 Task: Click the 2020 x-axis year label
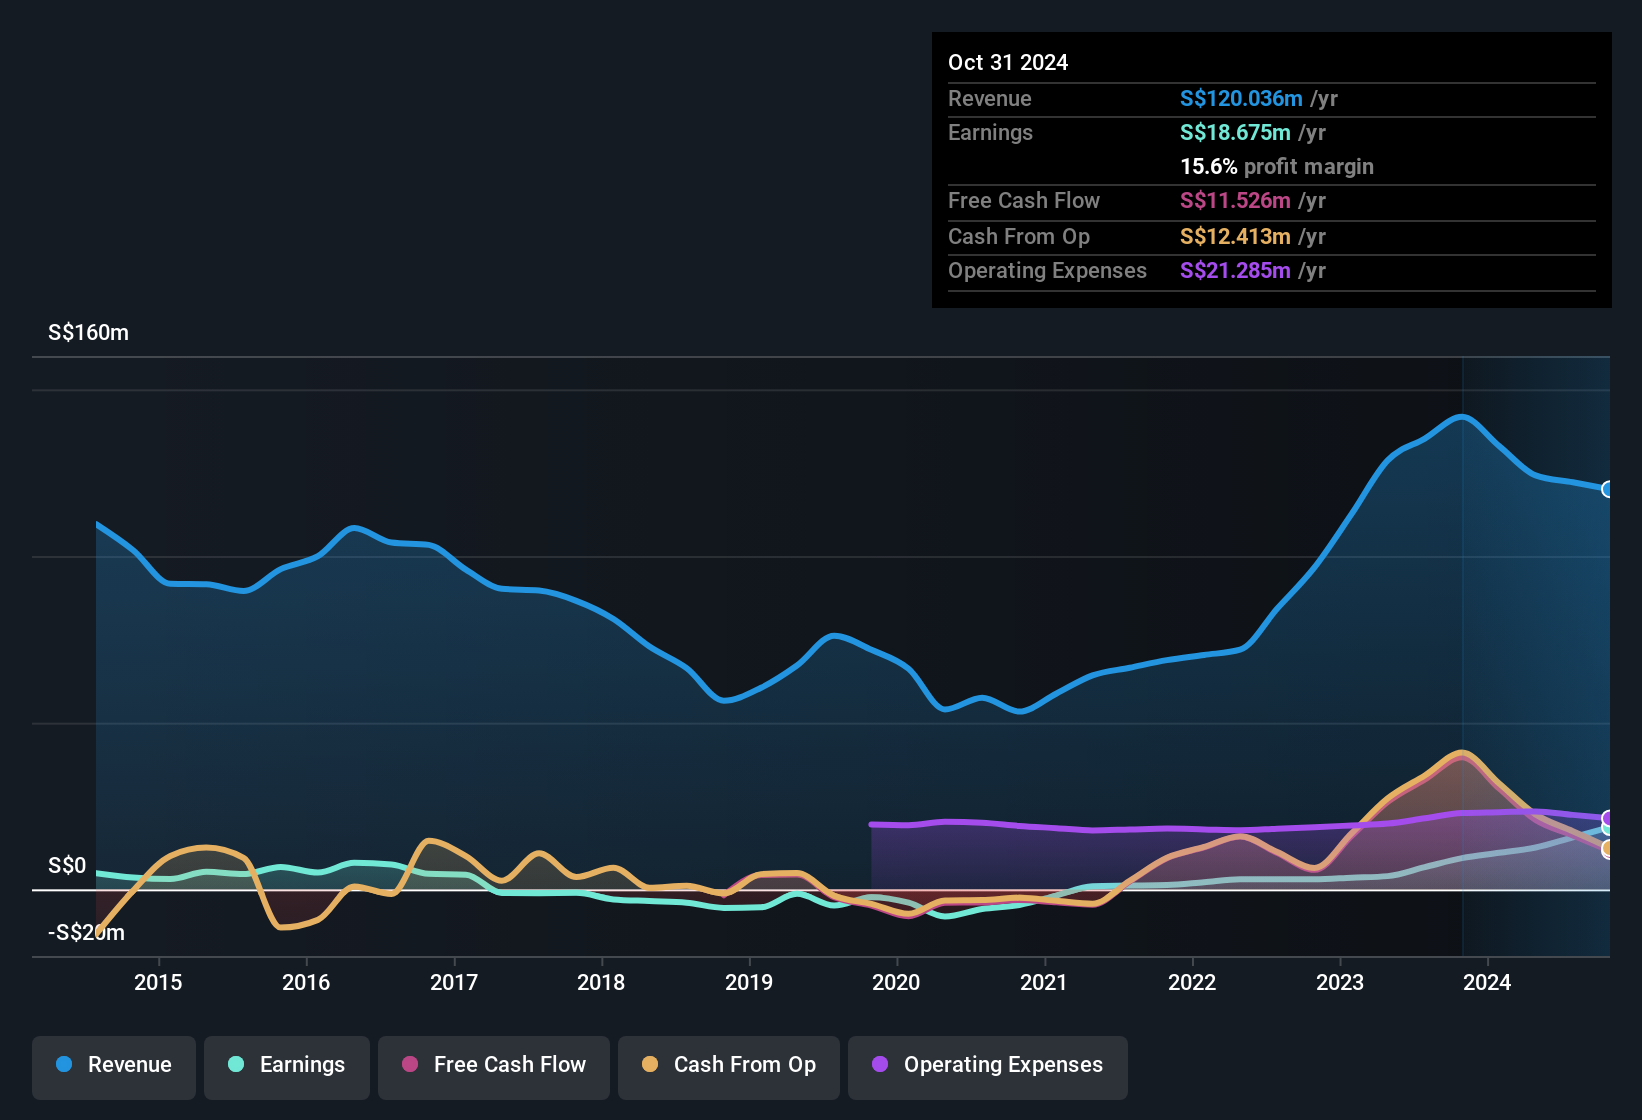(x=896, y=982)
